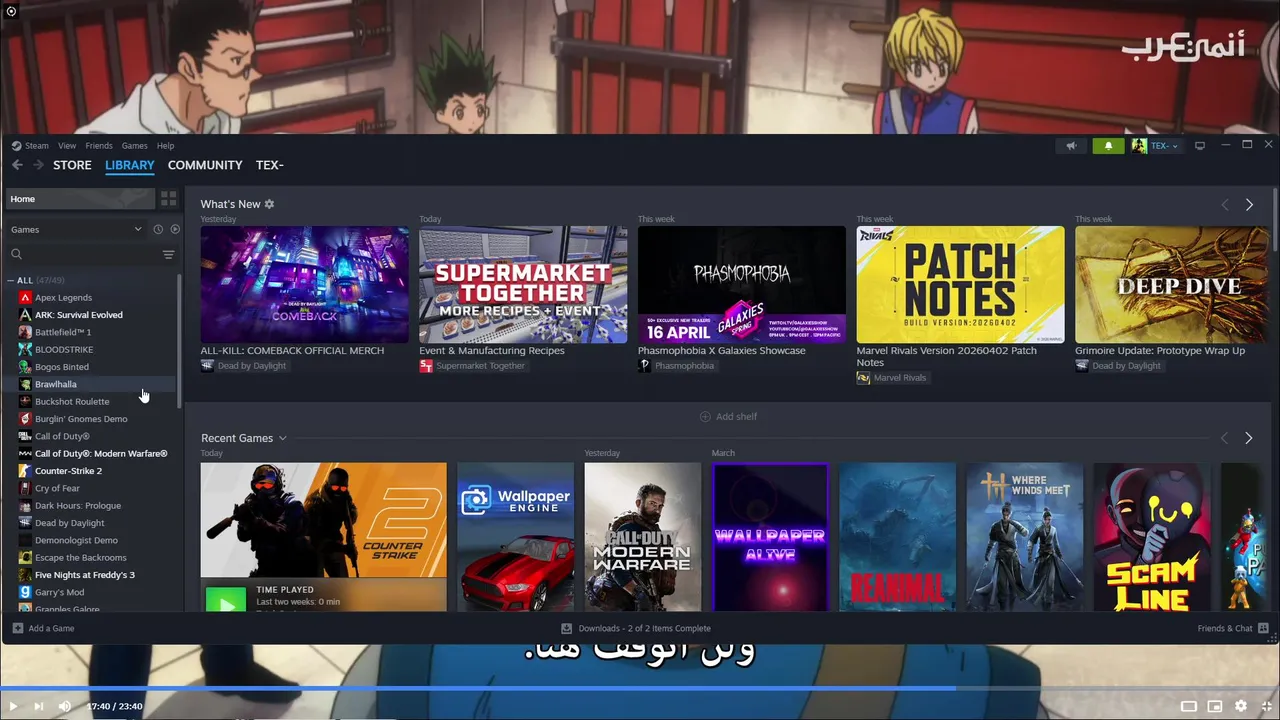Open the Friends menu
Viewport: 1280px width, 720px height.
coord(99,146)
